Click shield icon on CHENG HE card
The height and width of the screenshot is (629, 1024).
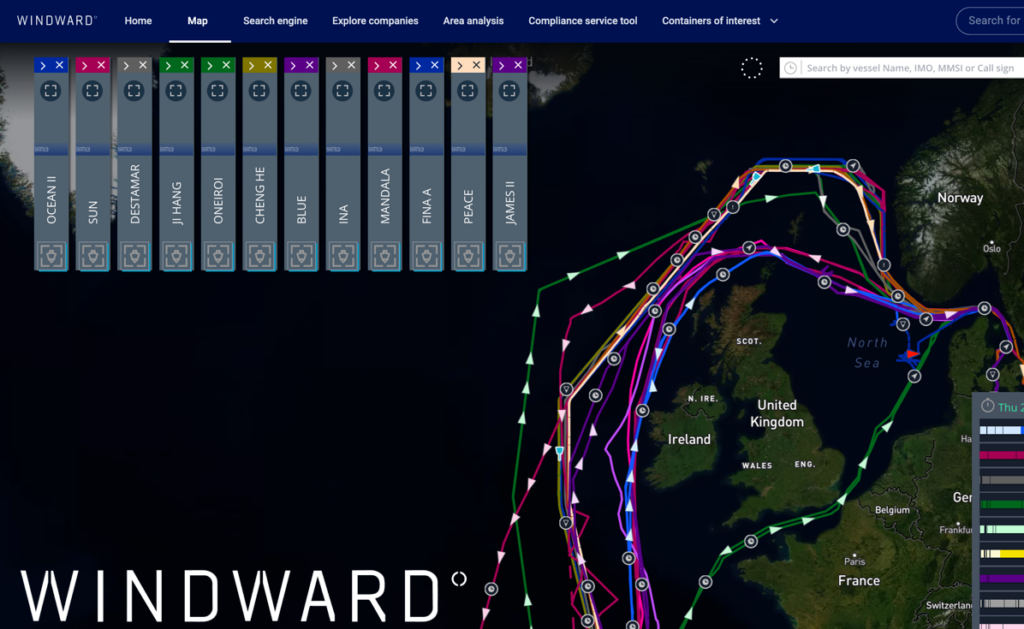[x=259, y=256]
